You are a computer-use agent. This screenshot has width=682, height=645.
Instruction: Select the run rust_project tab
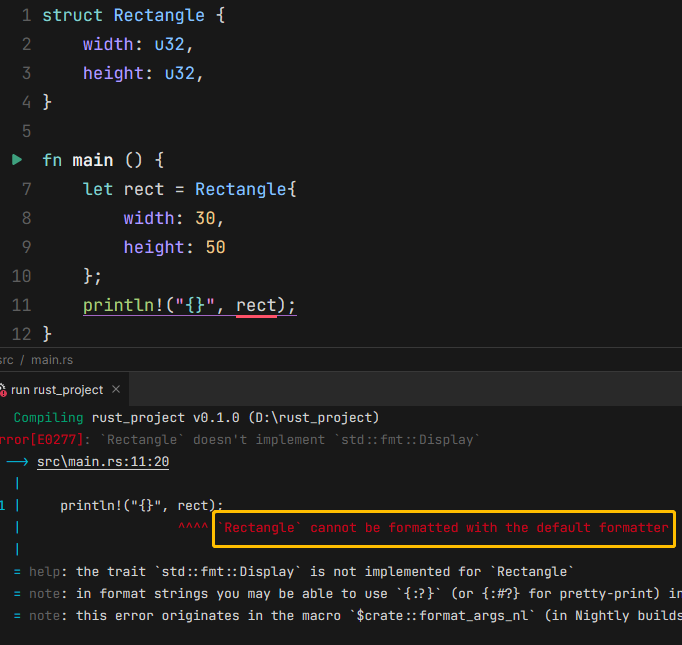coord(57,390)
